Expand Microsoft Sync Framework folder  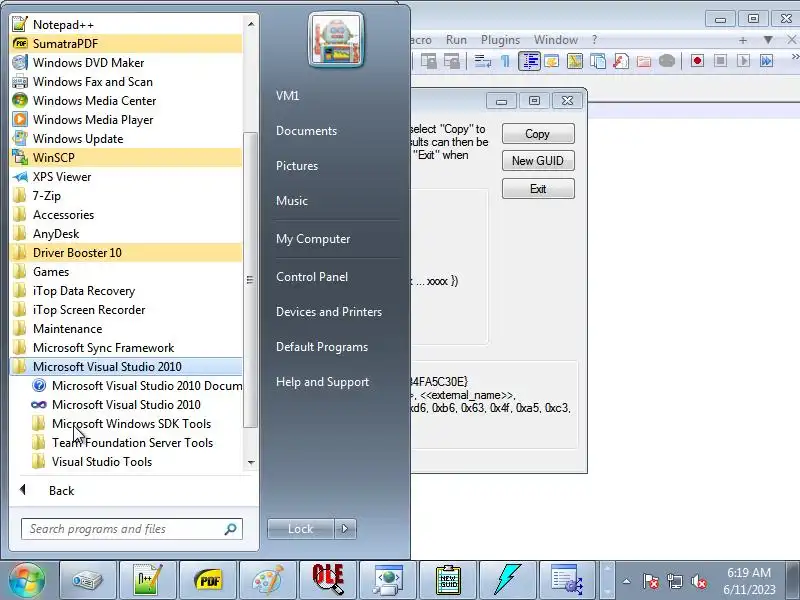coord(126,347)
